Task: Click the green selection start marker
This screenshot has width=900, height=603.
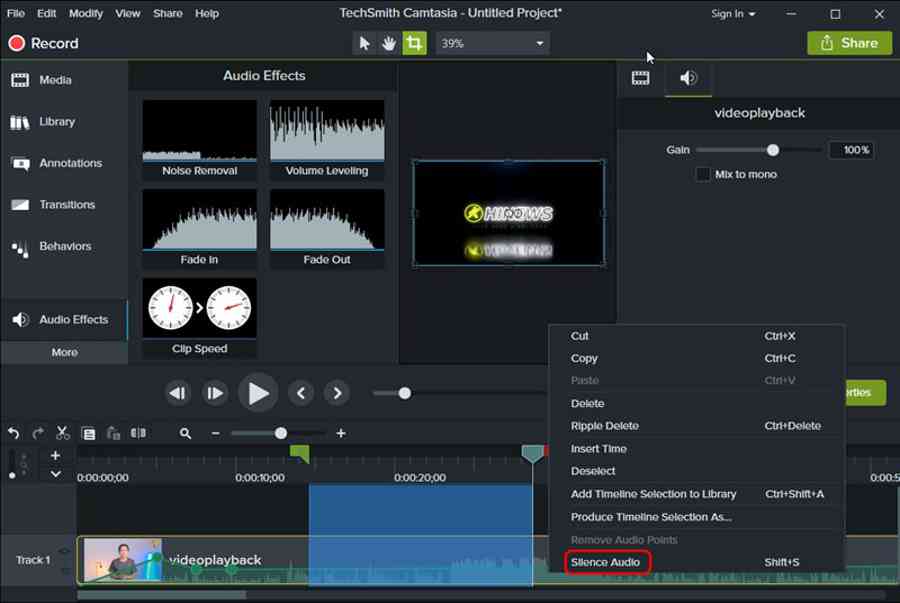Action: (x=300, y=453)
